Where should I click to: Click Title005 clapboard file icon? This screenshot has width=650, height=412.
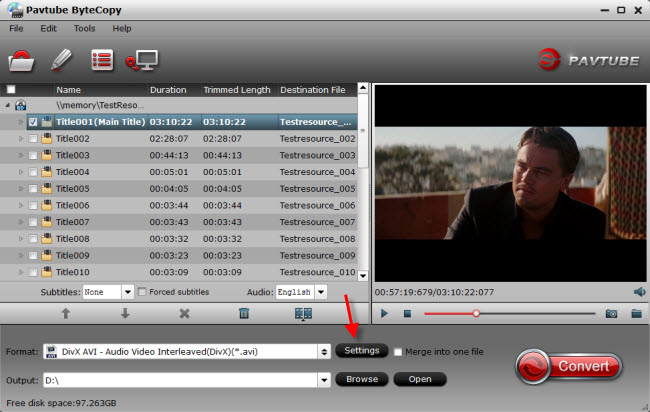(x=47, y=189)
